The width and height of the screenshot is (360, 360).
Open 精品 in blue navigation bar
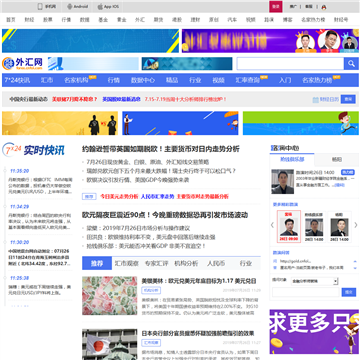click(x=172, y=80)
